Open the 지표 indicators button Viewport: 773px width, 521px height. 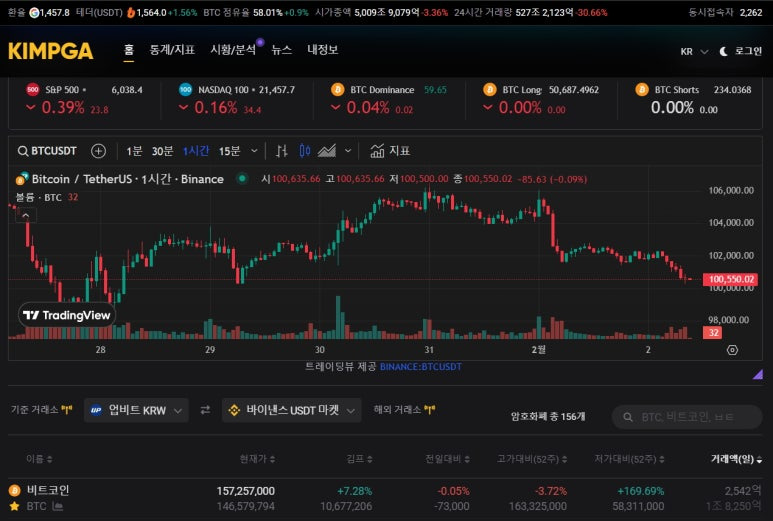coord(390,151)
